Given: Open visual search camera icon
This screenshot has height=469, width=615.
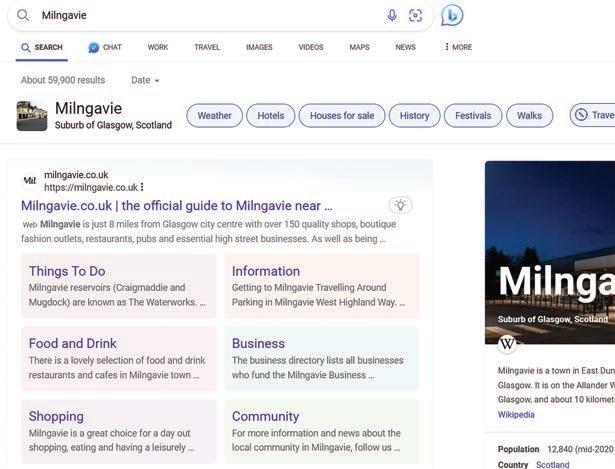Looking at the screenshot, I should (x=415, y=15).
